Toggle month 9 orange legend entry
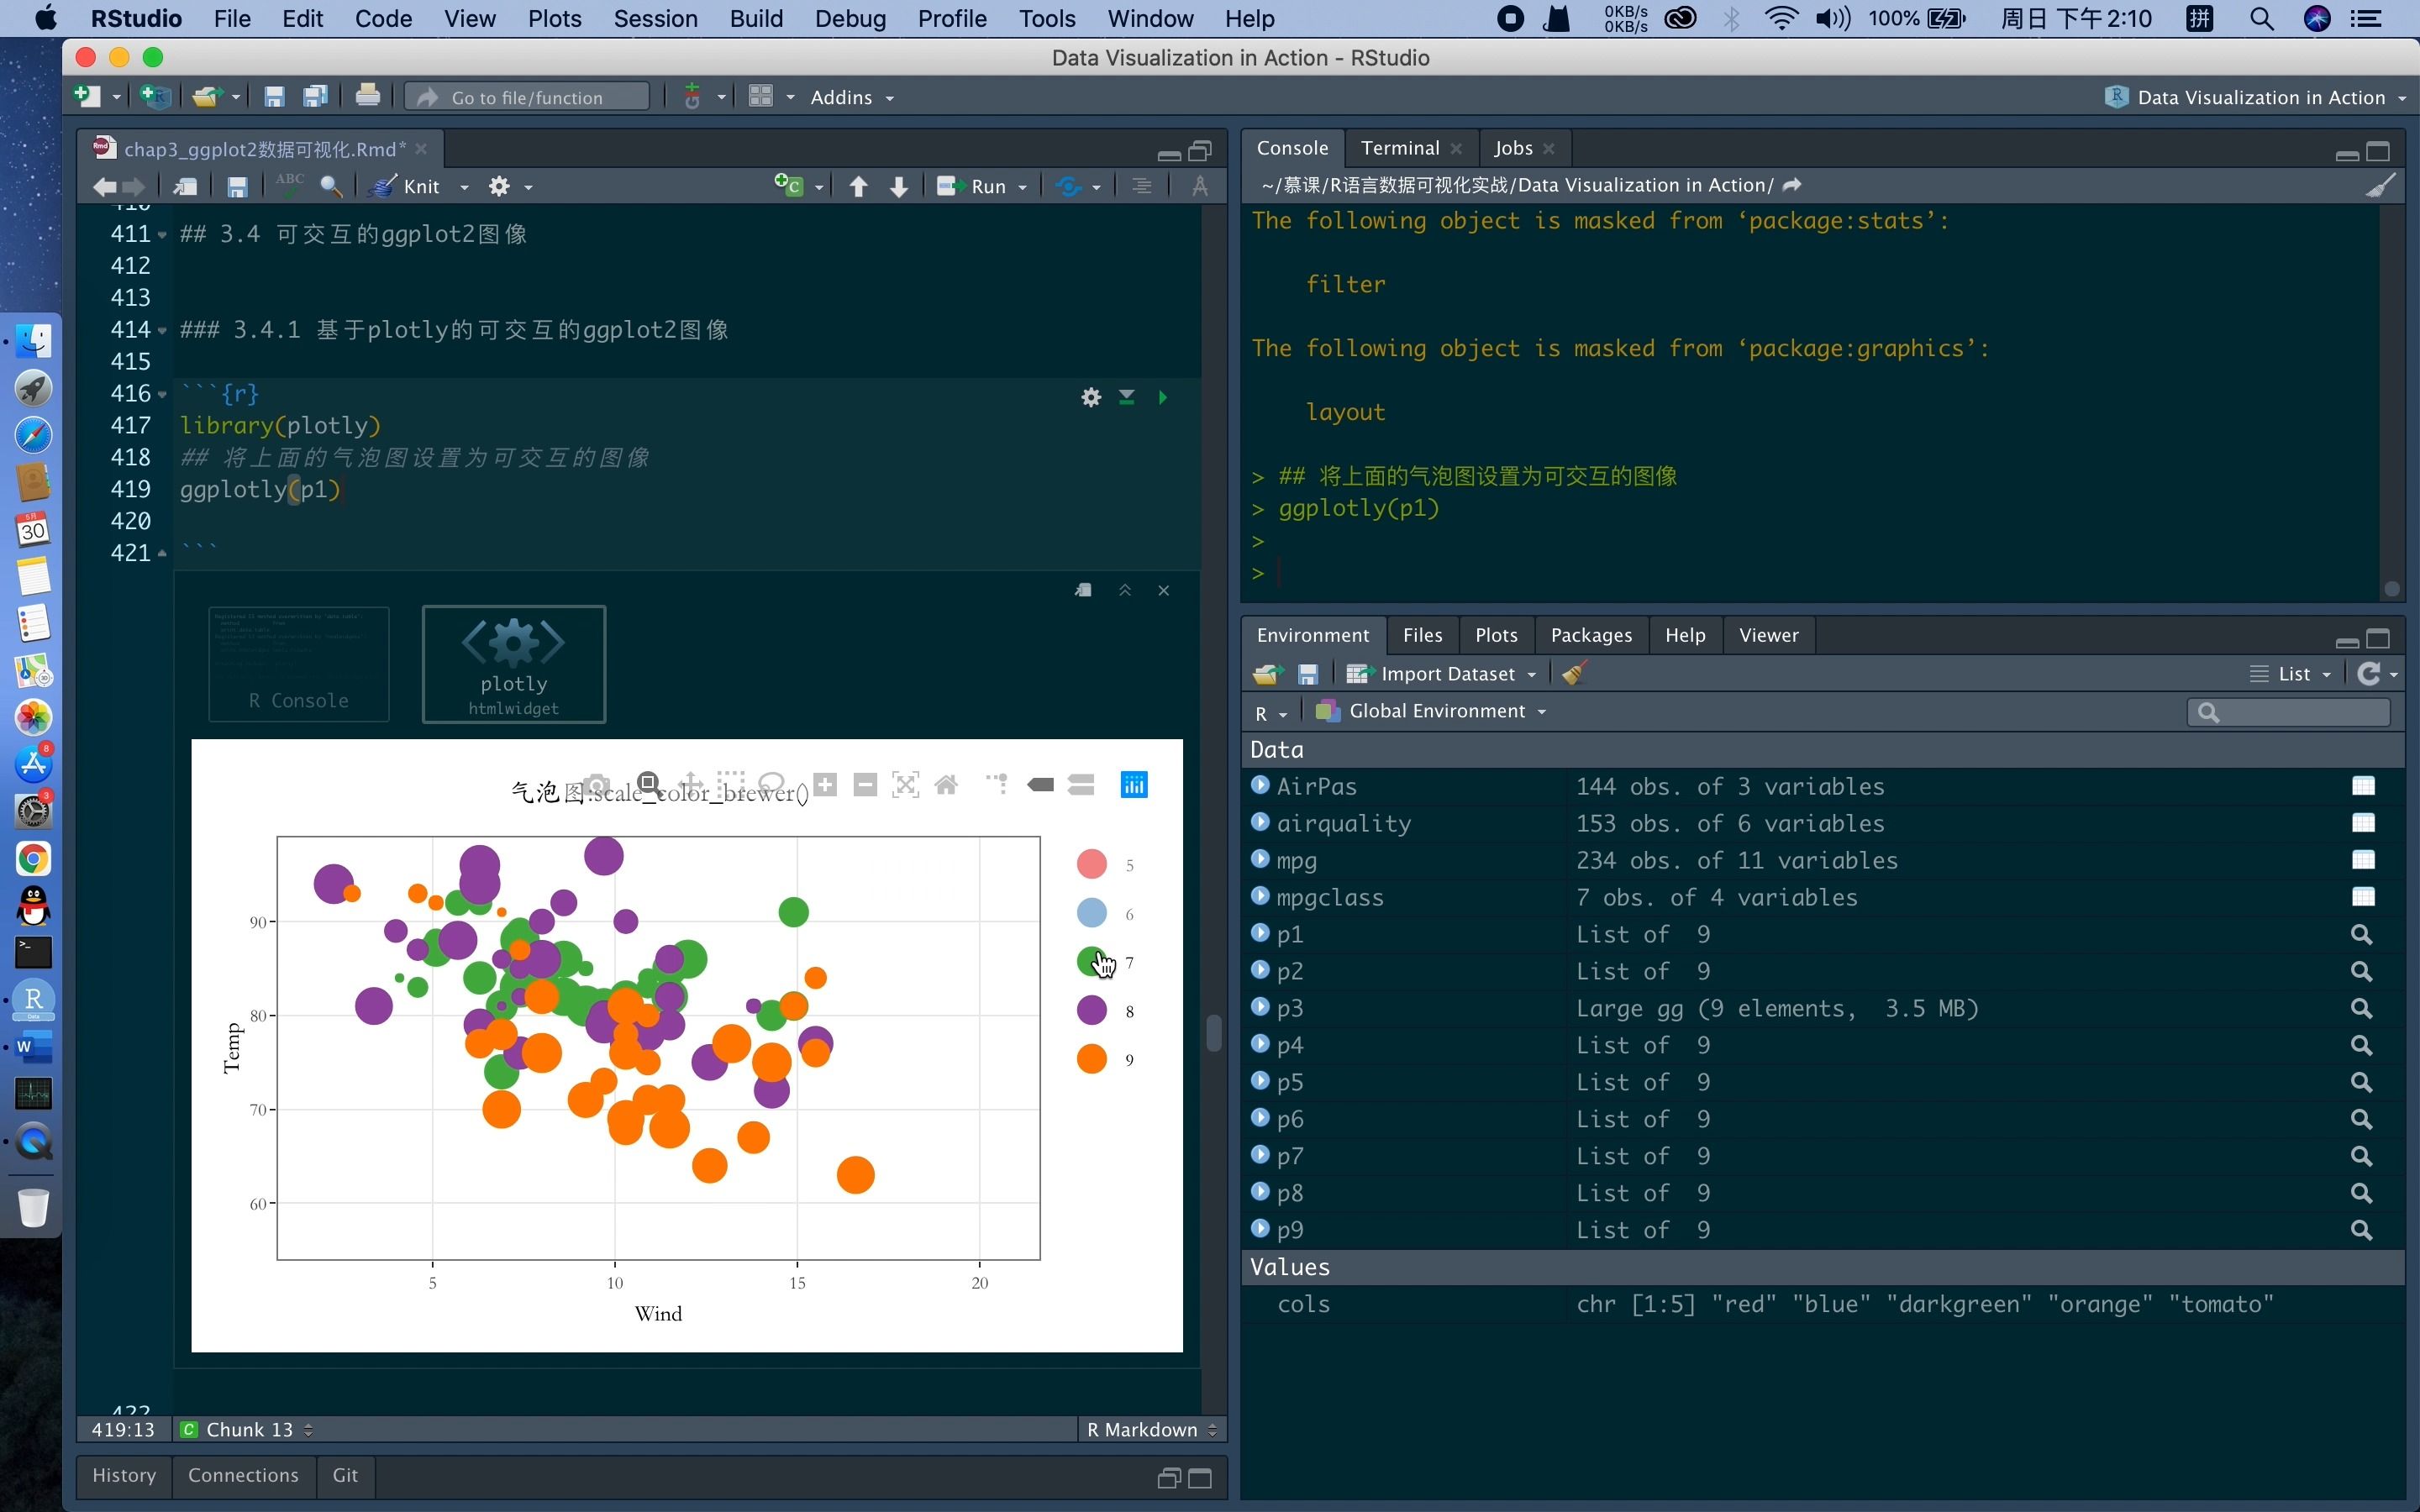Screen dimensions: 2420x1512 [1092, 1059]
